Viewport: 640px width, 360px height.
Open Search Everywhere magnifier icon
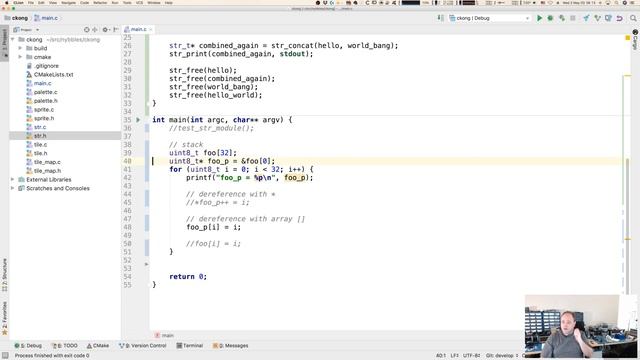[633, 18]
